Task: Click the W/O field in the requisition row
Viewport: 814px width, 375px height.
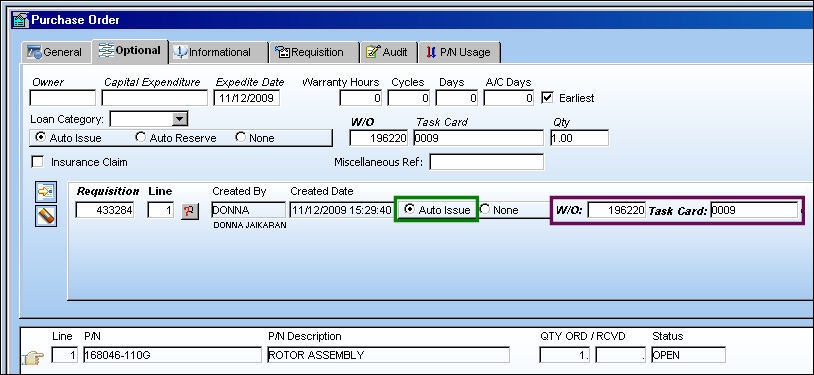Action: (617, 210)
